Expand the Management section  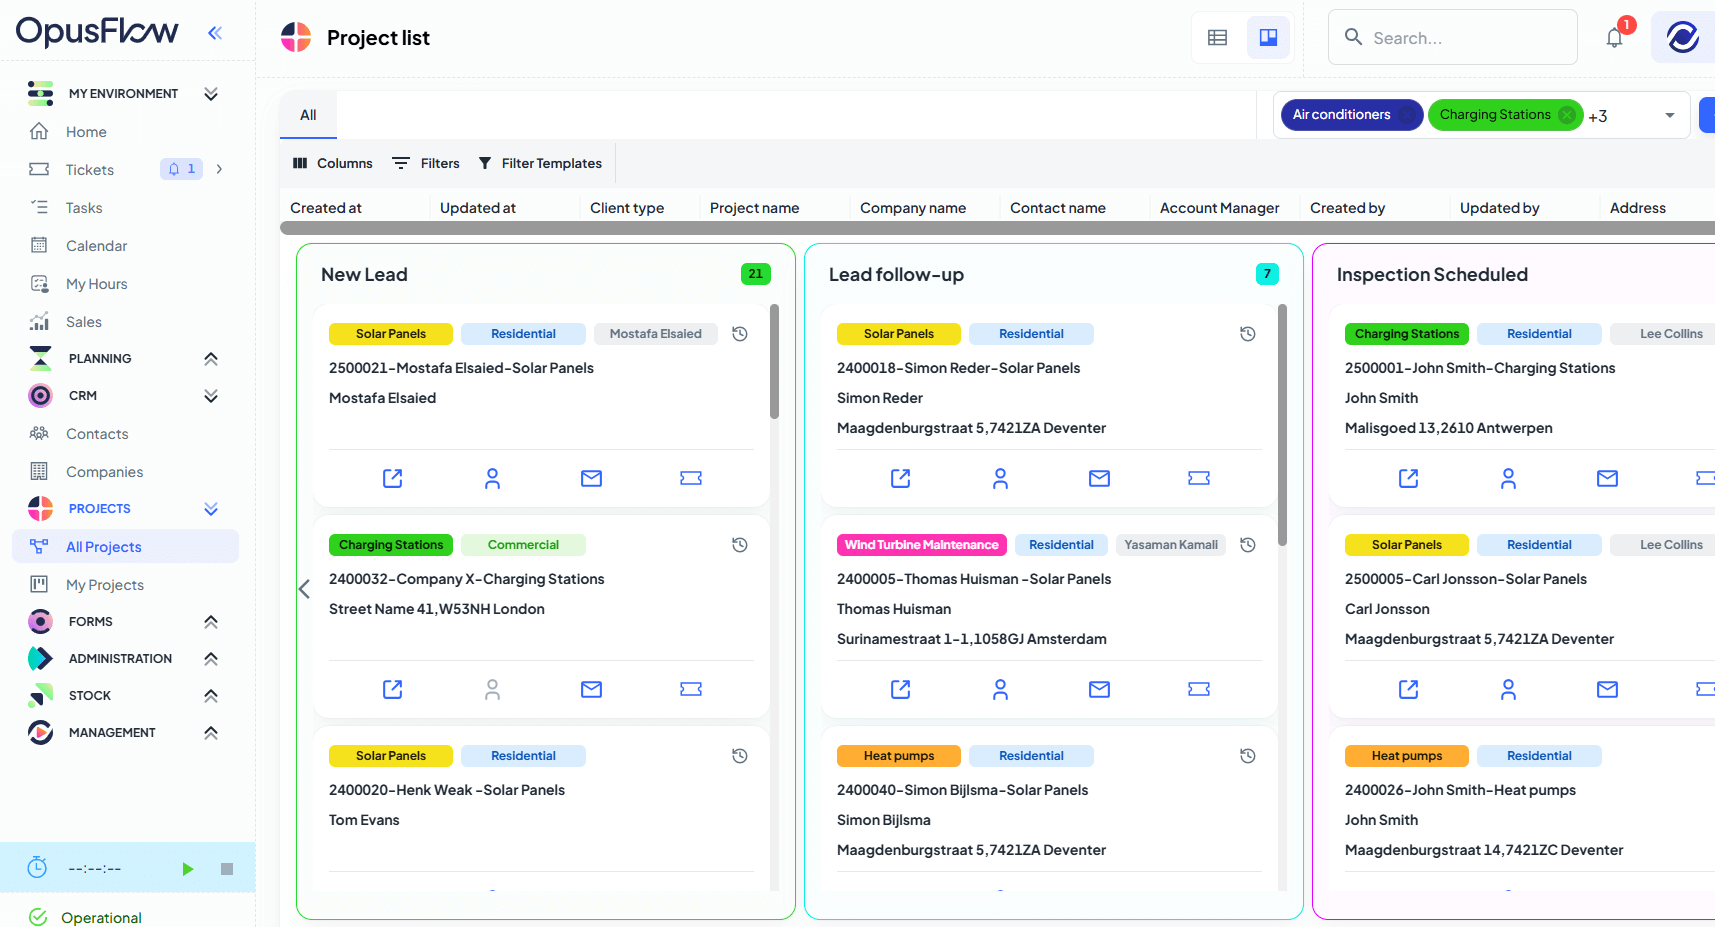click(211, 733)
